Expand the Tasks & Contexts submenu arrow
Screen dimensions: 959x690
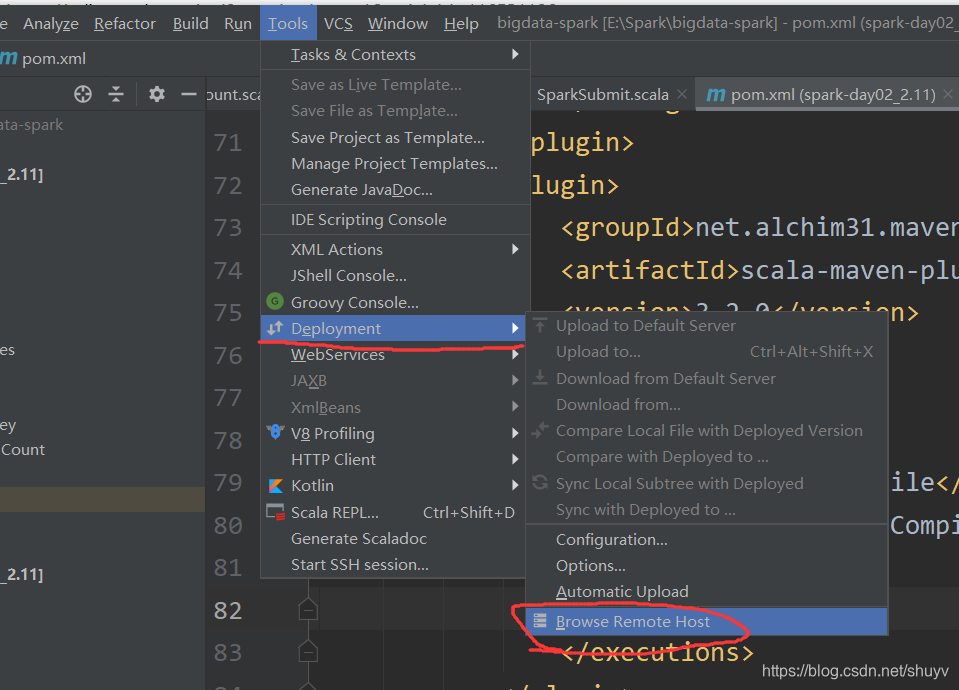pyautogui.click(x=515, y=54)
